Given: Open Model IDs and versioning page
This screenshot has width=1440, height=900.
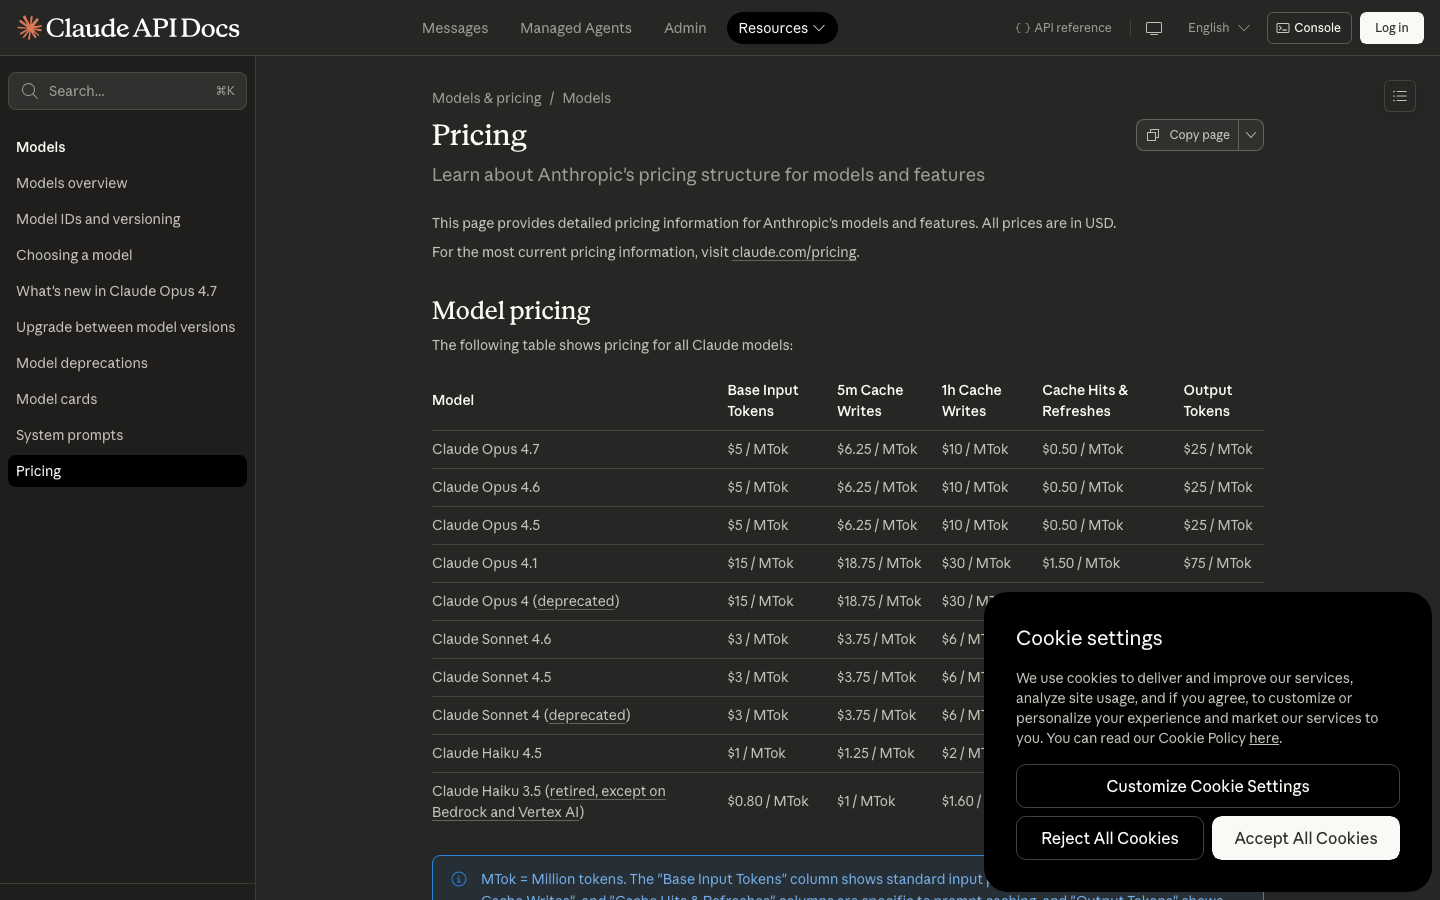Looking at the screenshot, I should click(x=98, y=219).
